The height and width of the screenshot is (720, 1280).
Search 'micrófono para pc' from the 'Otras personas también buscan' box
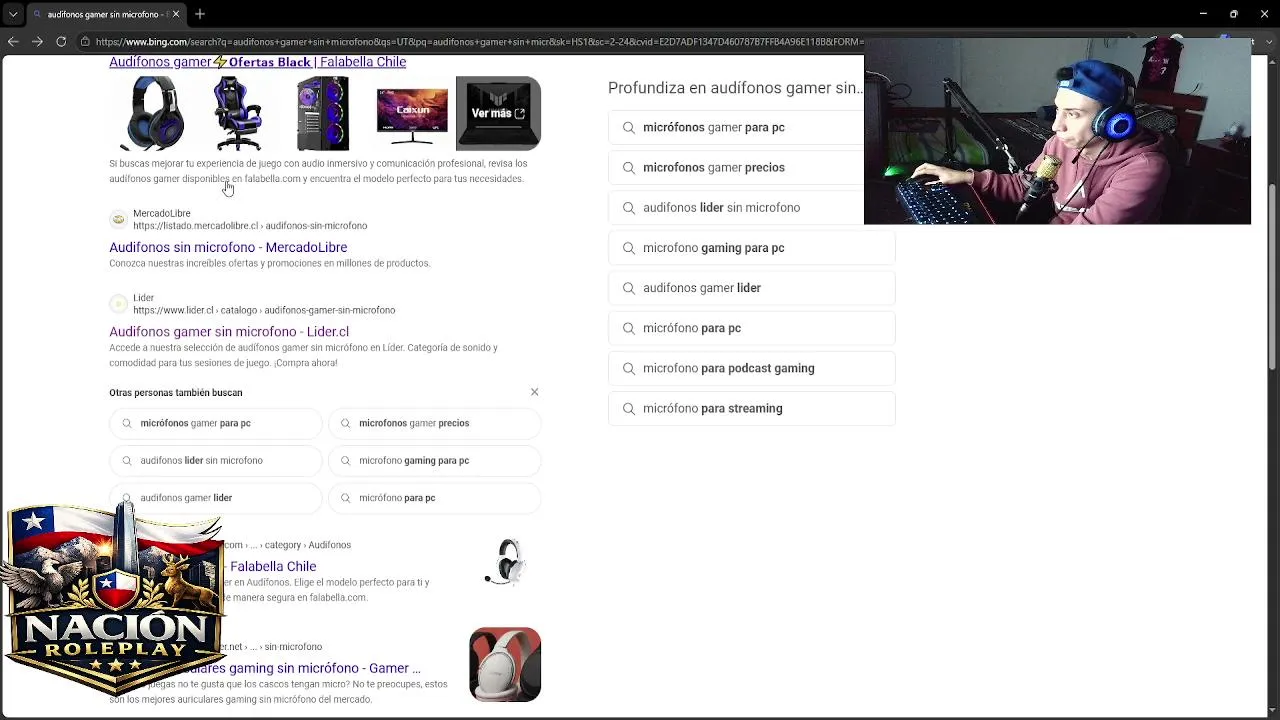(435, 498)
